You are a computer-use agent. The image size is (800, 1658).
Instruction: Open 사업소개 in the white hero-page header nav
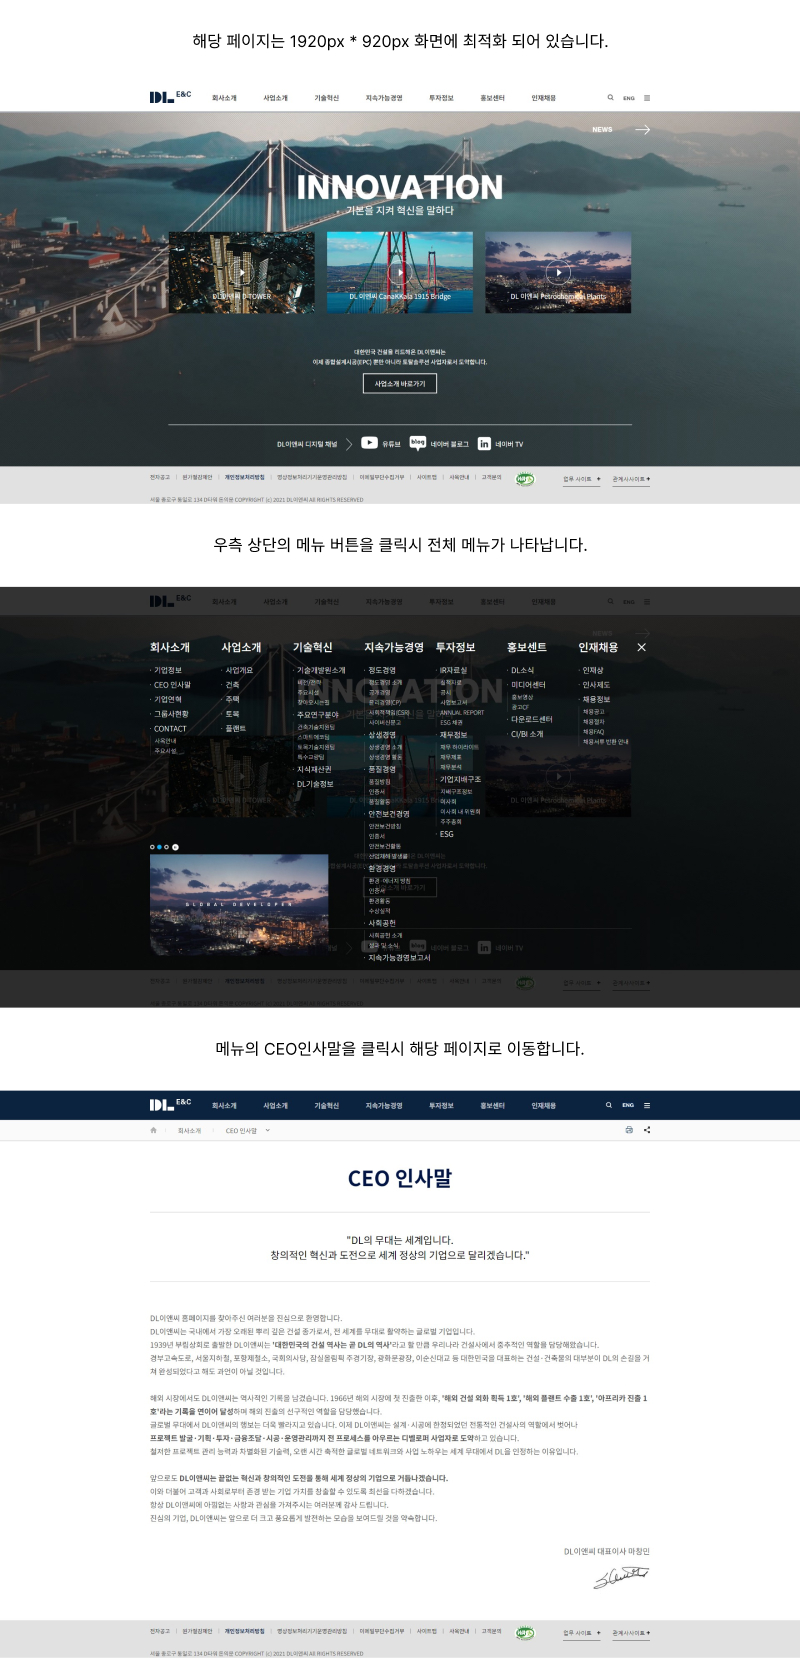click(x=275, y=98)
